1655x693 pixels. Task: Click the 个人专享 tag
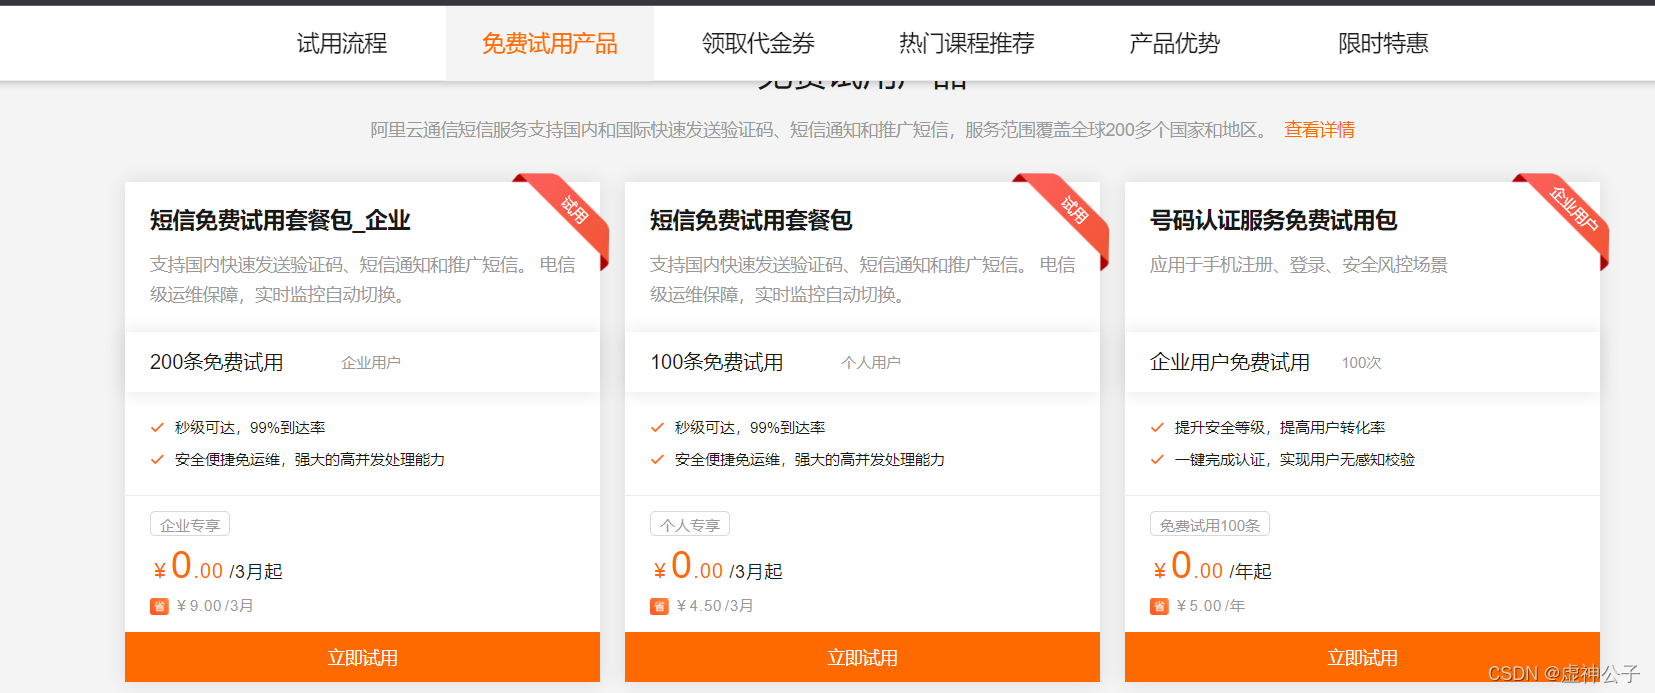(690, 524)
